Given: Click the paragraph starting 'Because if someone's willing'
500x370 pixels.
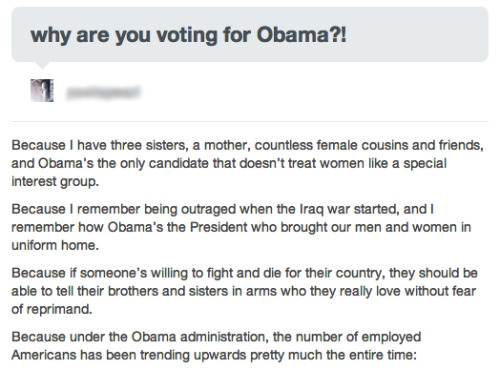Looking at the screenshot, I should point(244,291).
